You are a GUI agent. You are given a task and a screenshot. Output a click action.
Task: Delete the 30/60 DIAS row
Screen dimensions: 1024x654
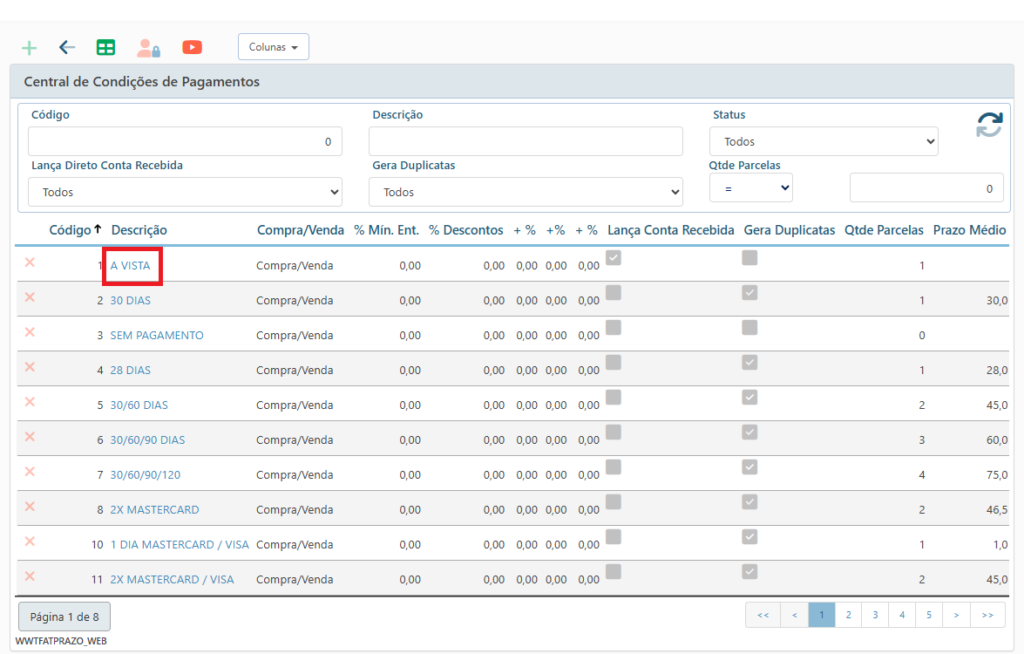(x=30, y=402)
